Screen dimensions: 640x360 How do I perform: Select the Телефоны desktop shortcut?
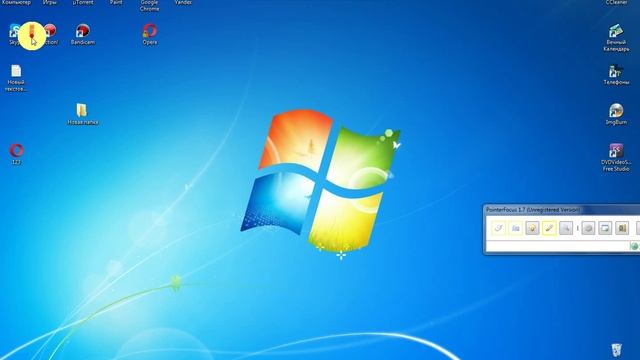pyautogui.click(x=616, y=75)
